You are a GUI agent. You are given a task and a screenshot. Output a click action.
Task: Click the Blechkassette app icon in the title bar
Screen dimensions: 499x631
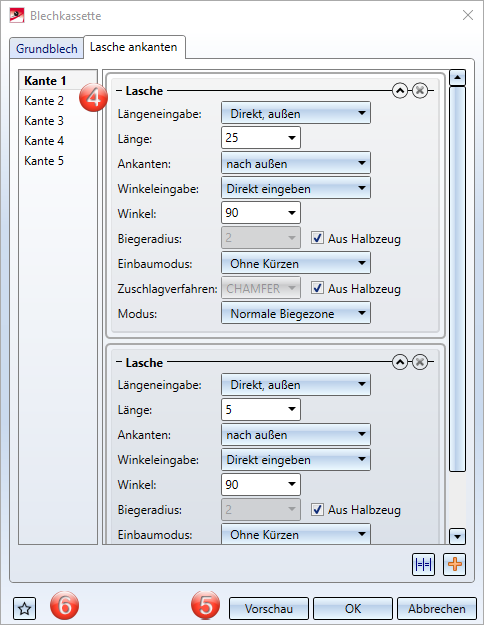[16, 16]
